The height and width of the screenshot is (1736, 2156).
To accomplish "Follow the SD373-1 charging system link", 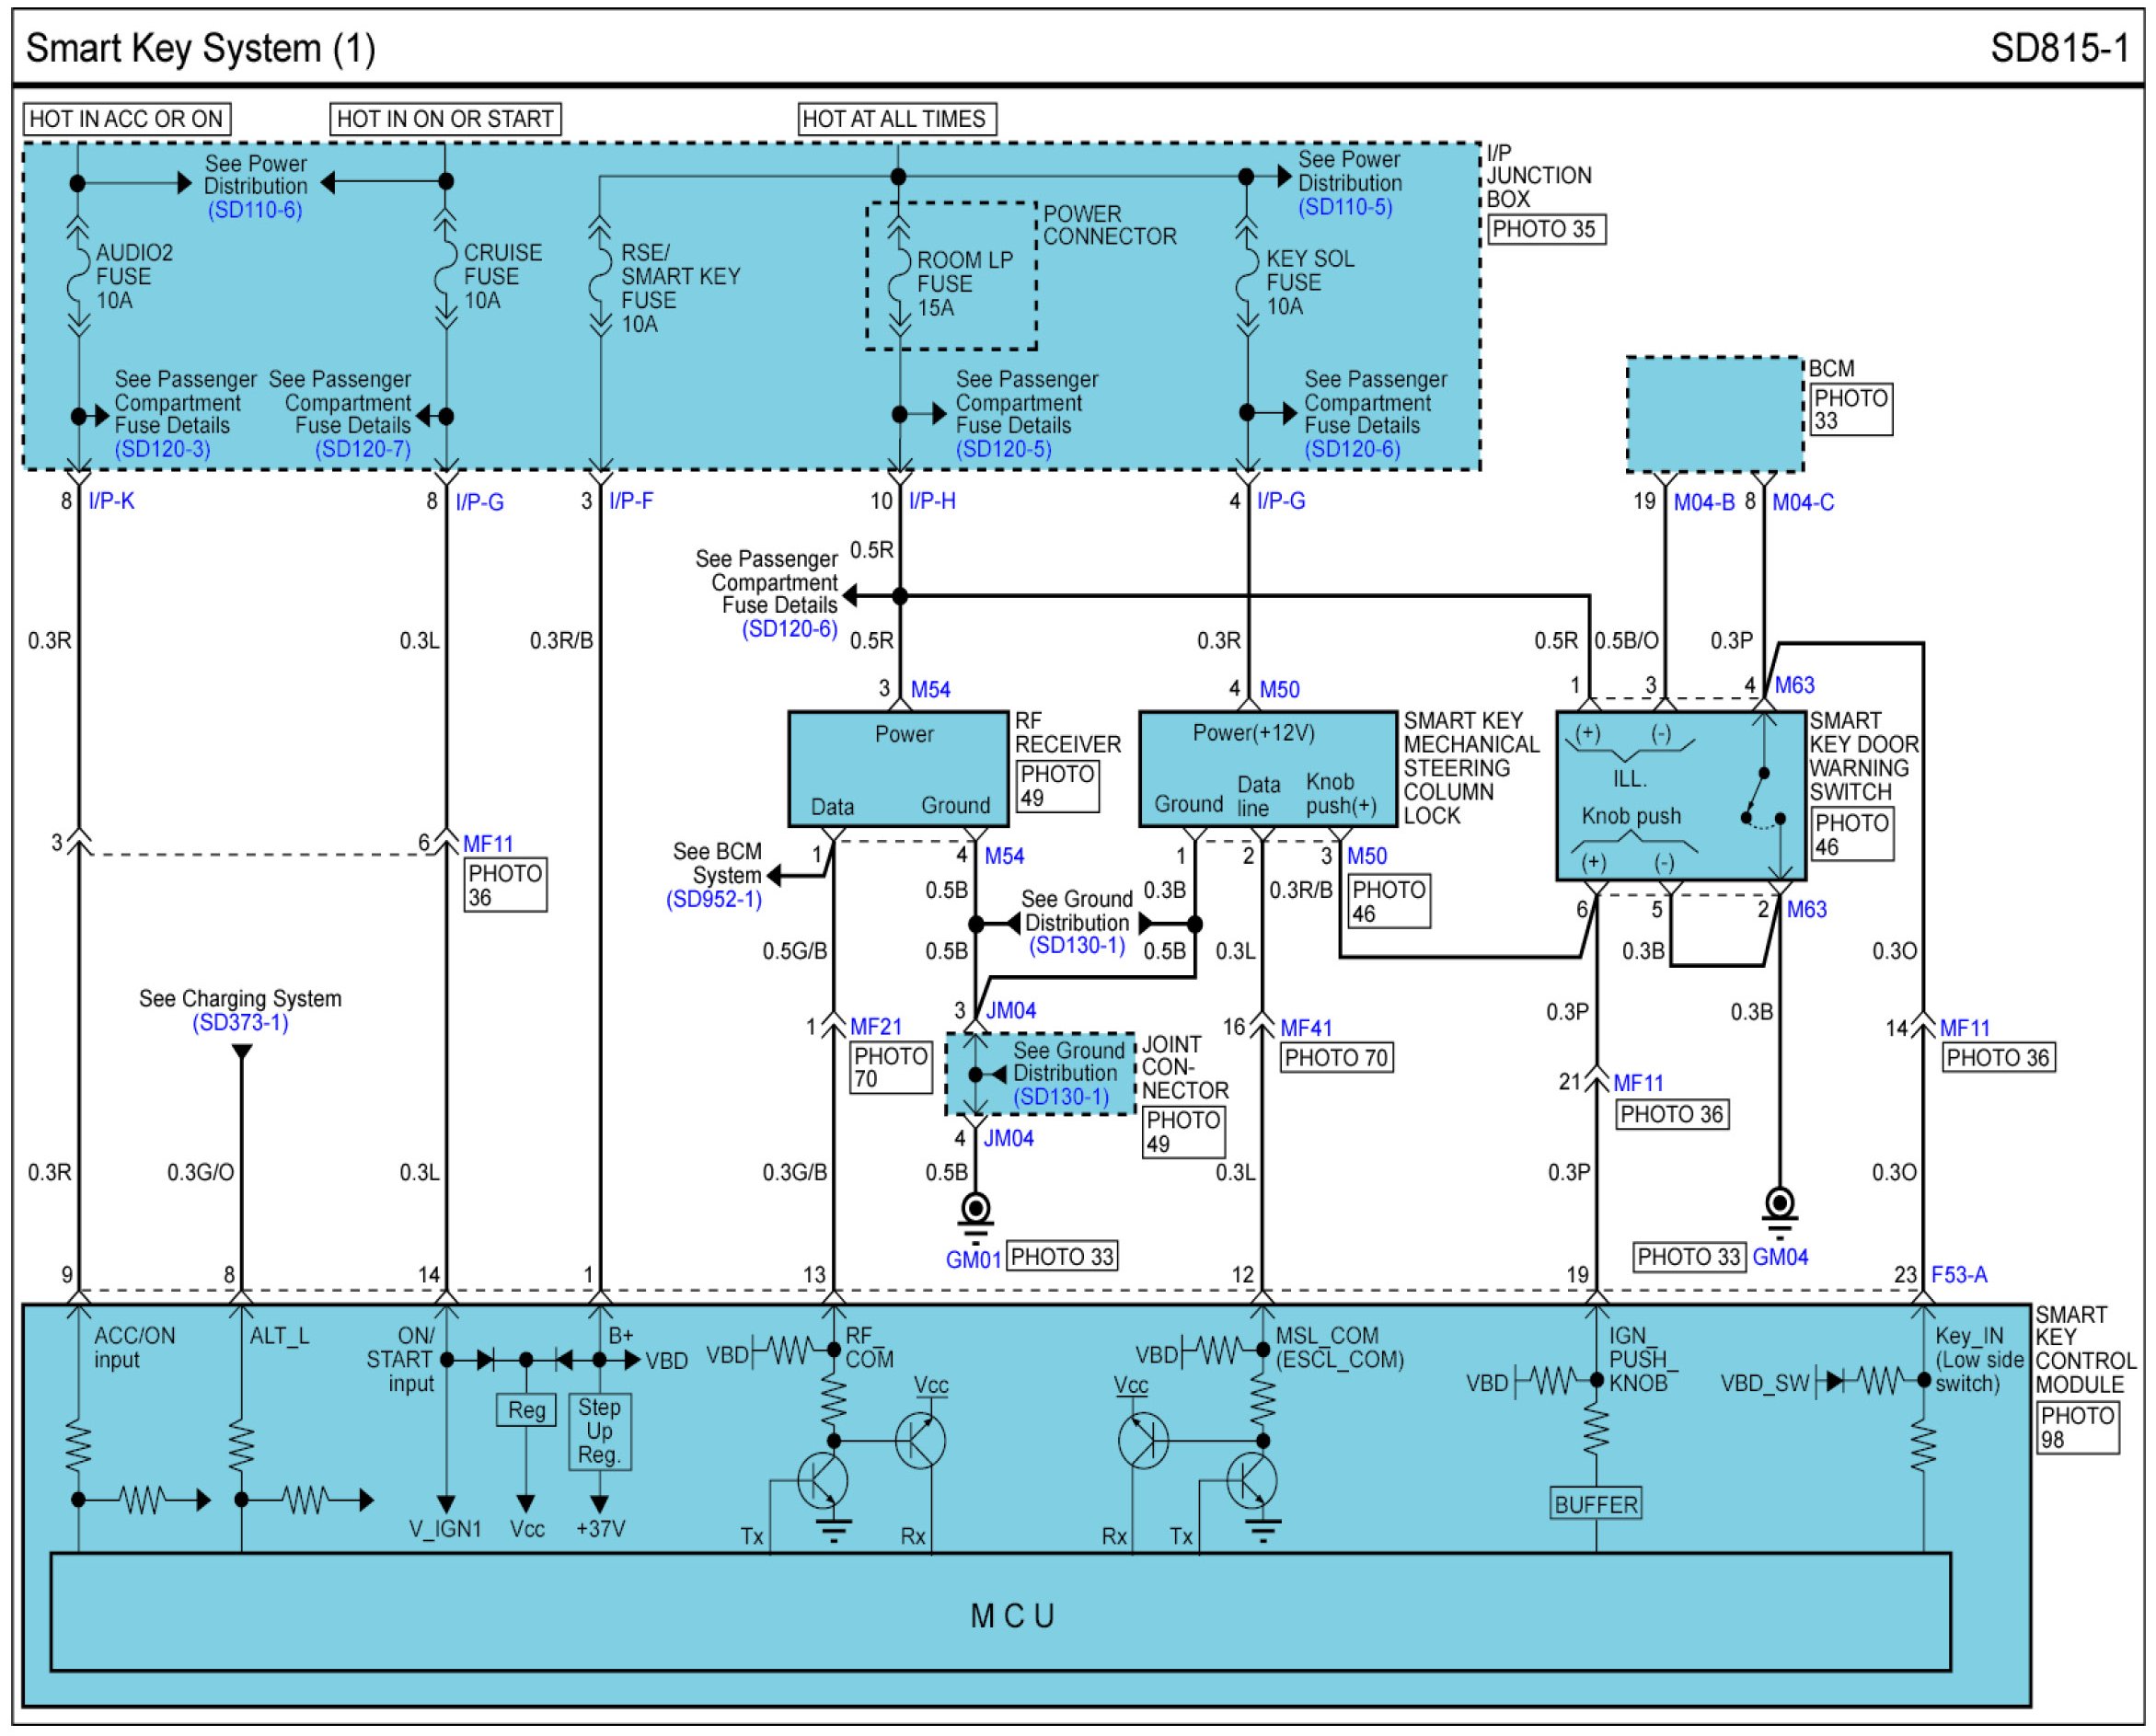I will 240,1023.
